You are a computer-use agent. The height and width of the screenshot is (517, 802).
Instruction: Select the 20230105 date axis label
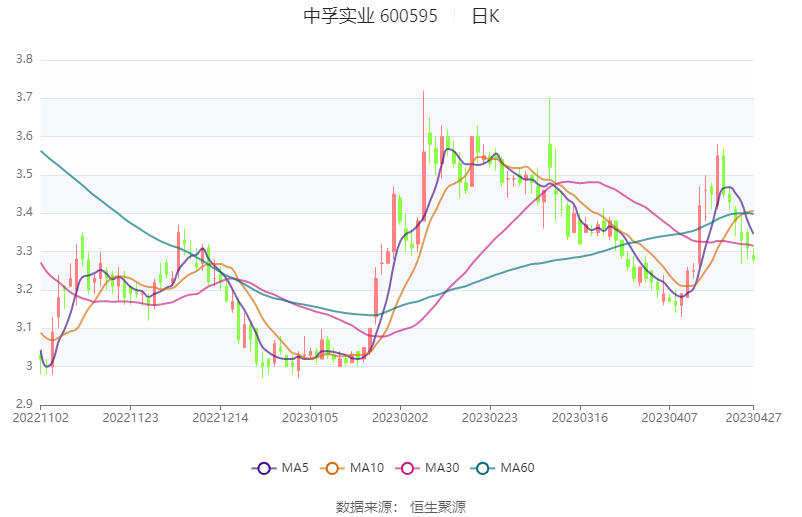(x=310, y=416)
